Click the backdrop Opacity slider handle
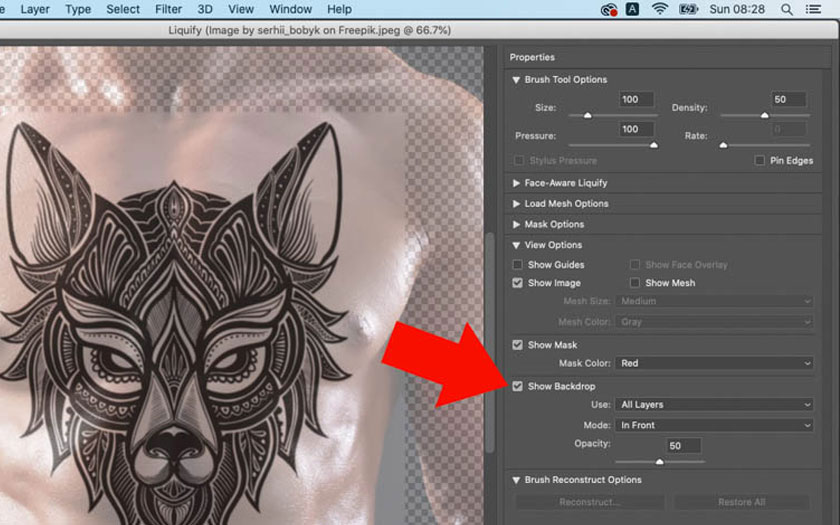This screenshot has height=525, width=840. 659,461
